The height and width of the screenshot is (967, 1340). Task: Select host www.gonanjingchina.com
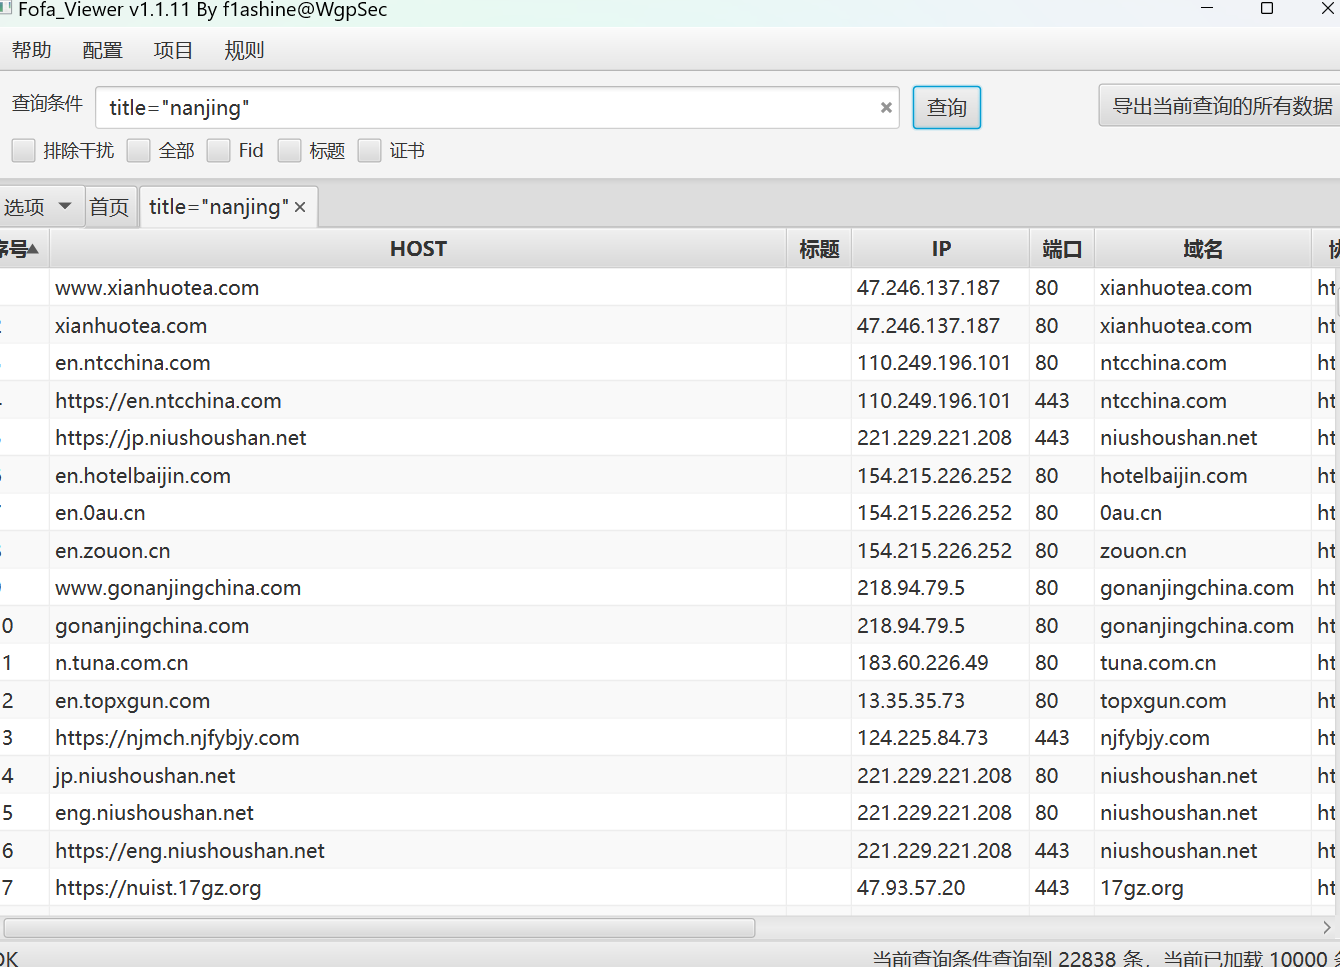click(178, 588)
